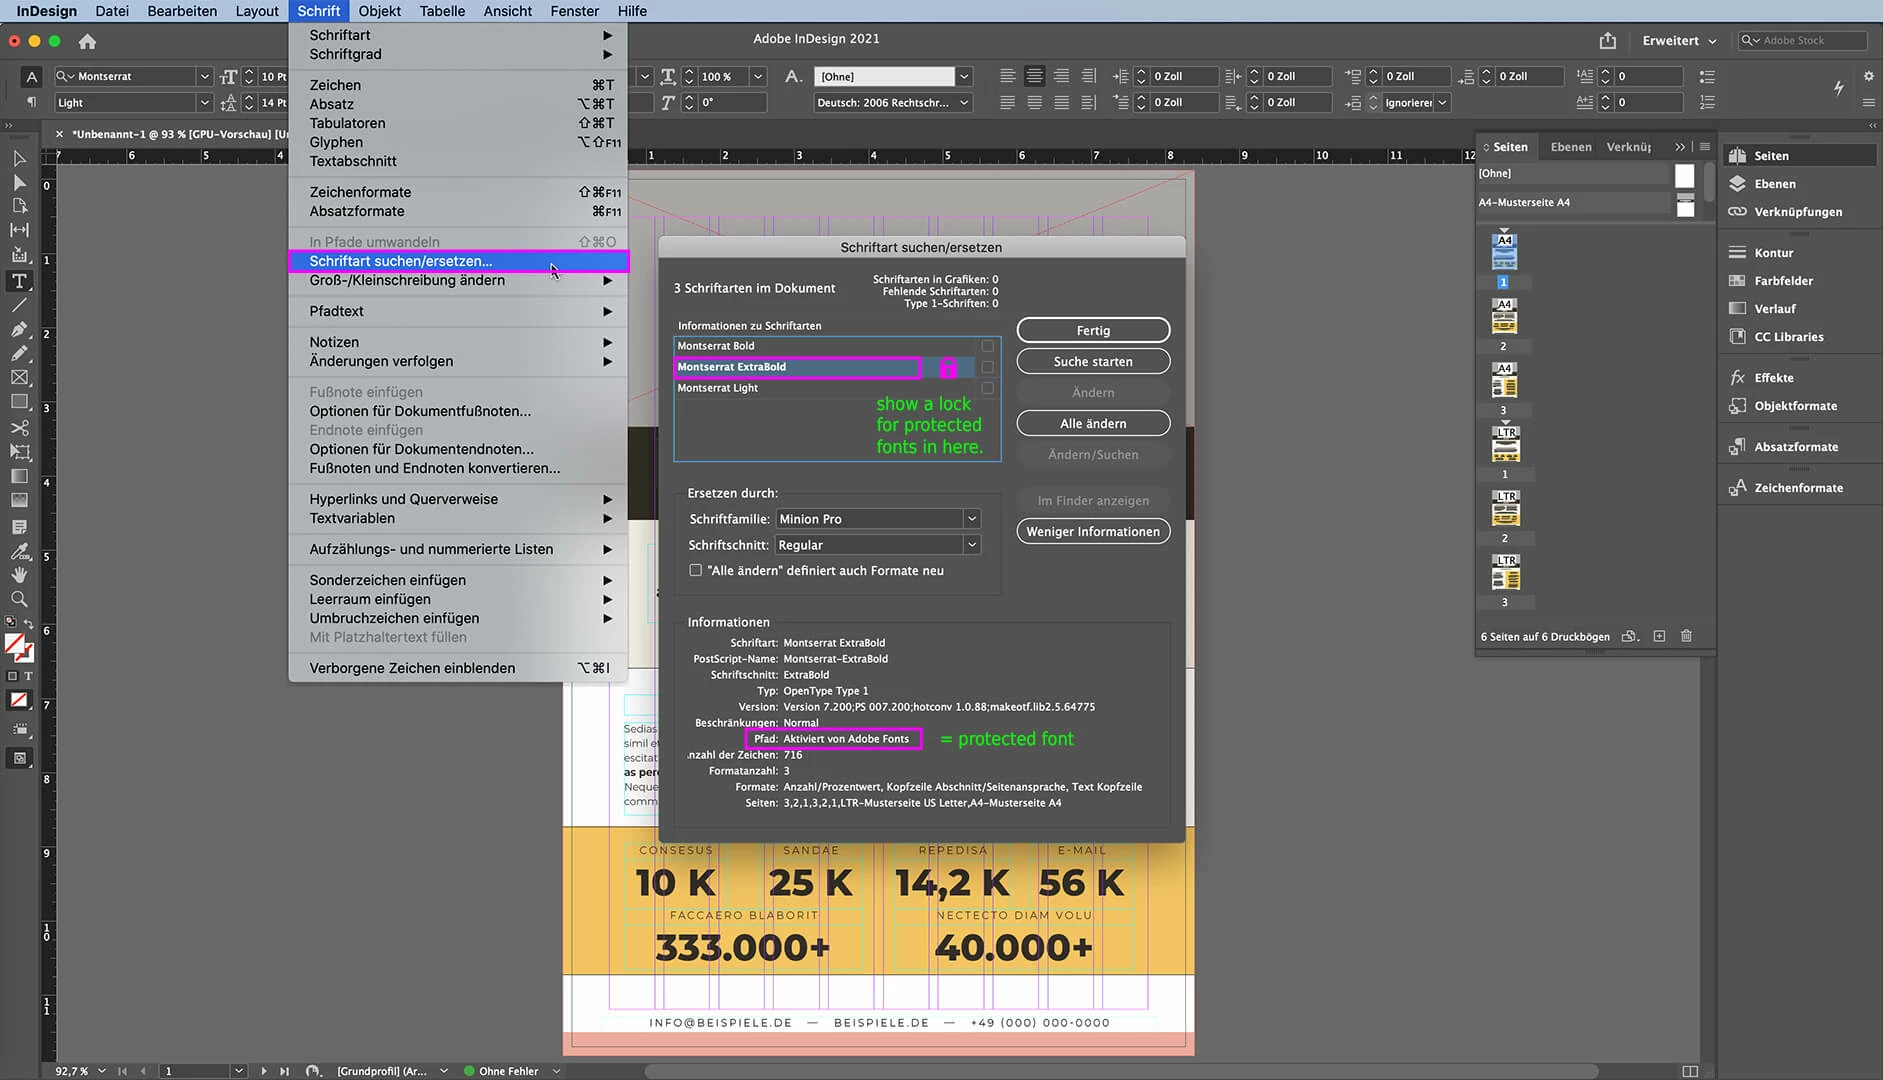
Task: Select the Note tool
Action: 19,526
